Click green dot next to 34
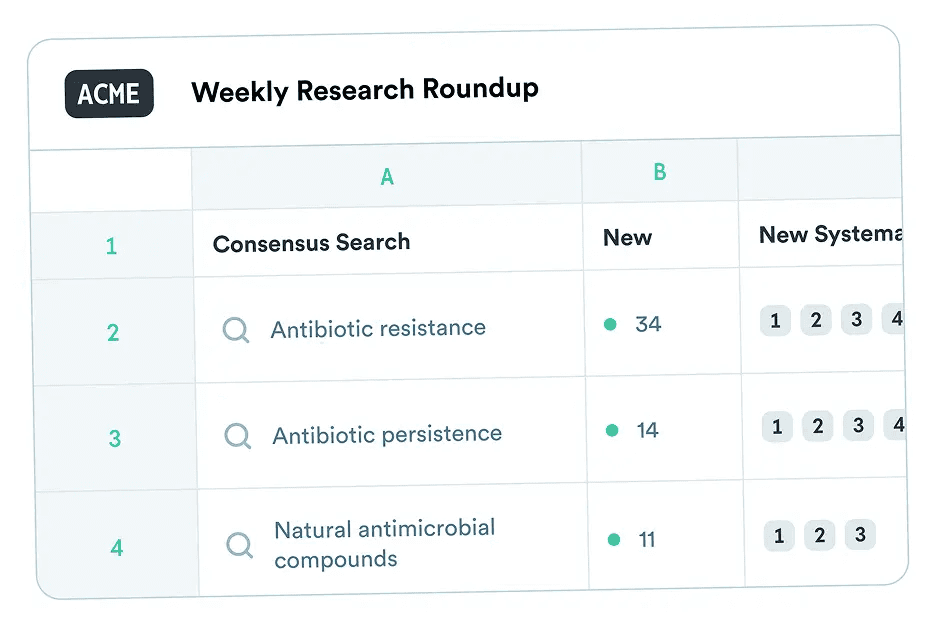Viewport: 936px width, 624px height. click(610, 324)
